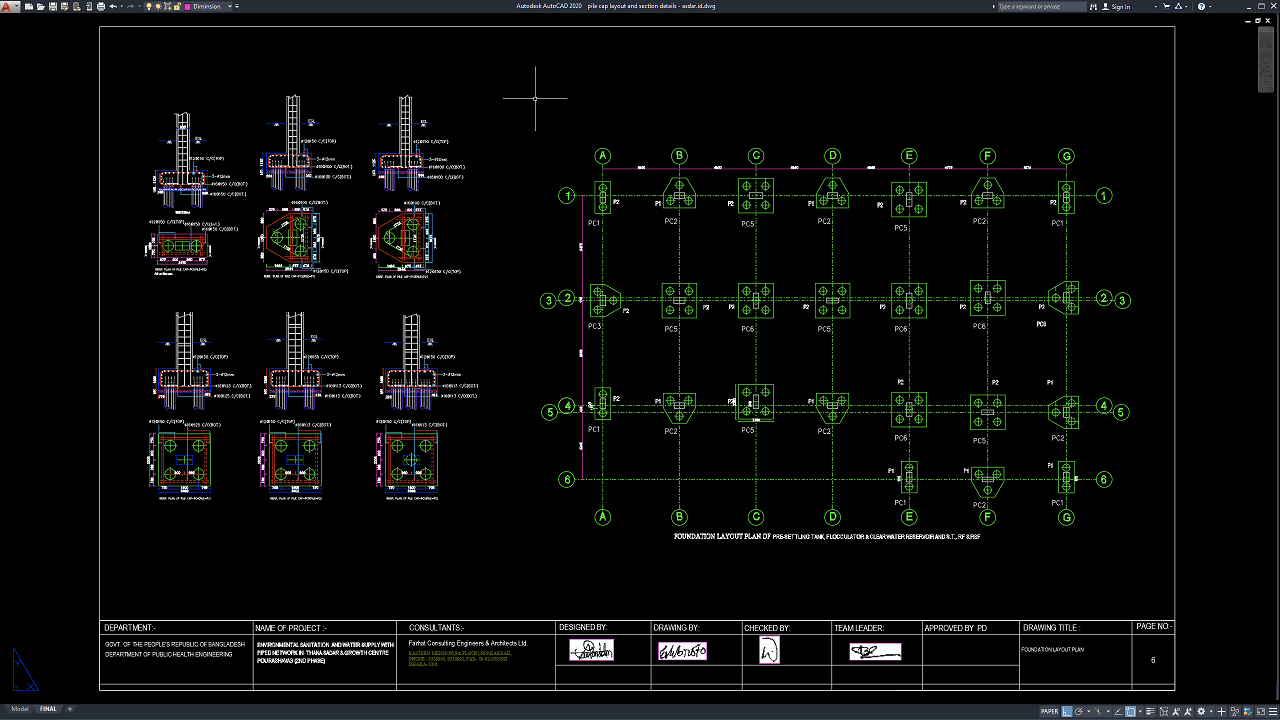Screen dimensions: 1280x720
Task: Click Save to Web and Mobile icon
Action: [89, 6]
